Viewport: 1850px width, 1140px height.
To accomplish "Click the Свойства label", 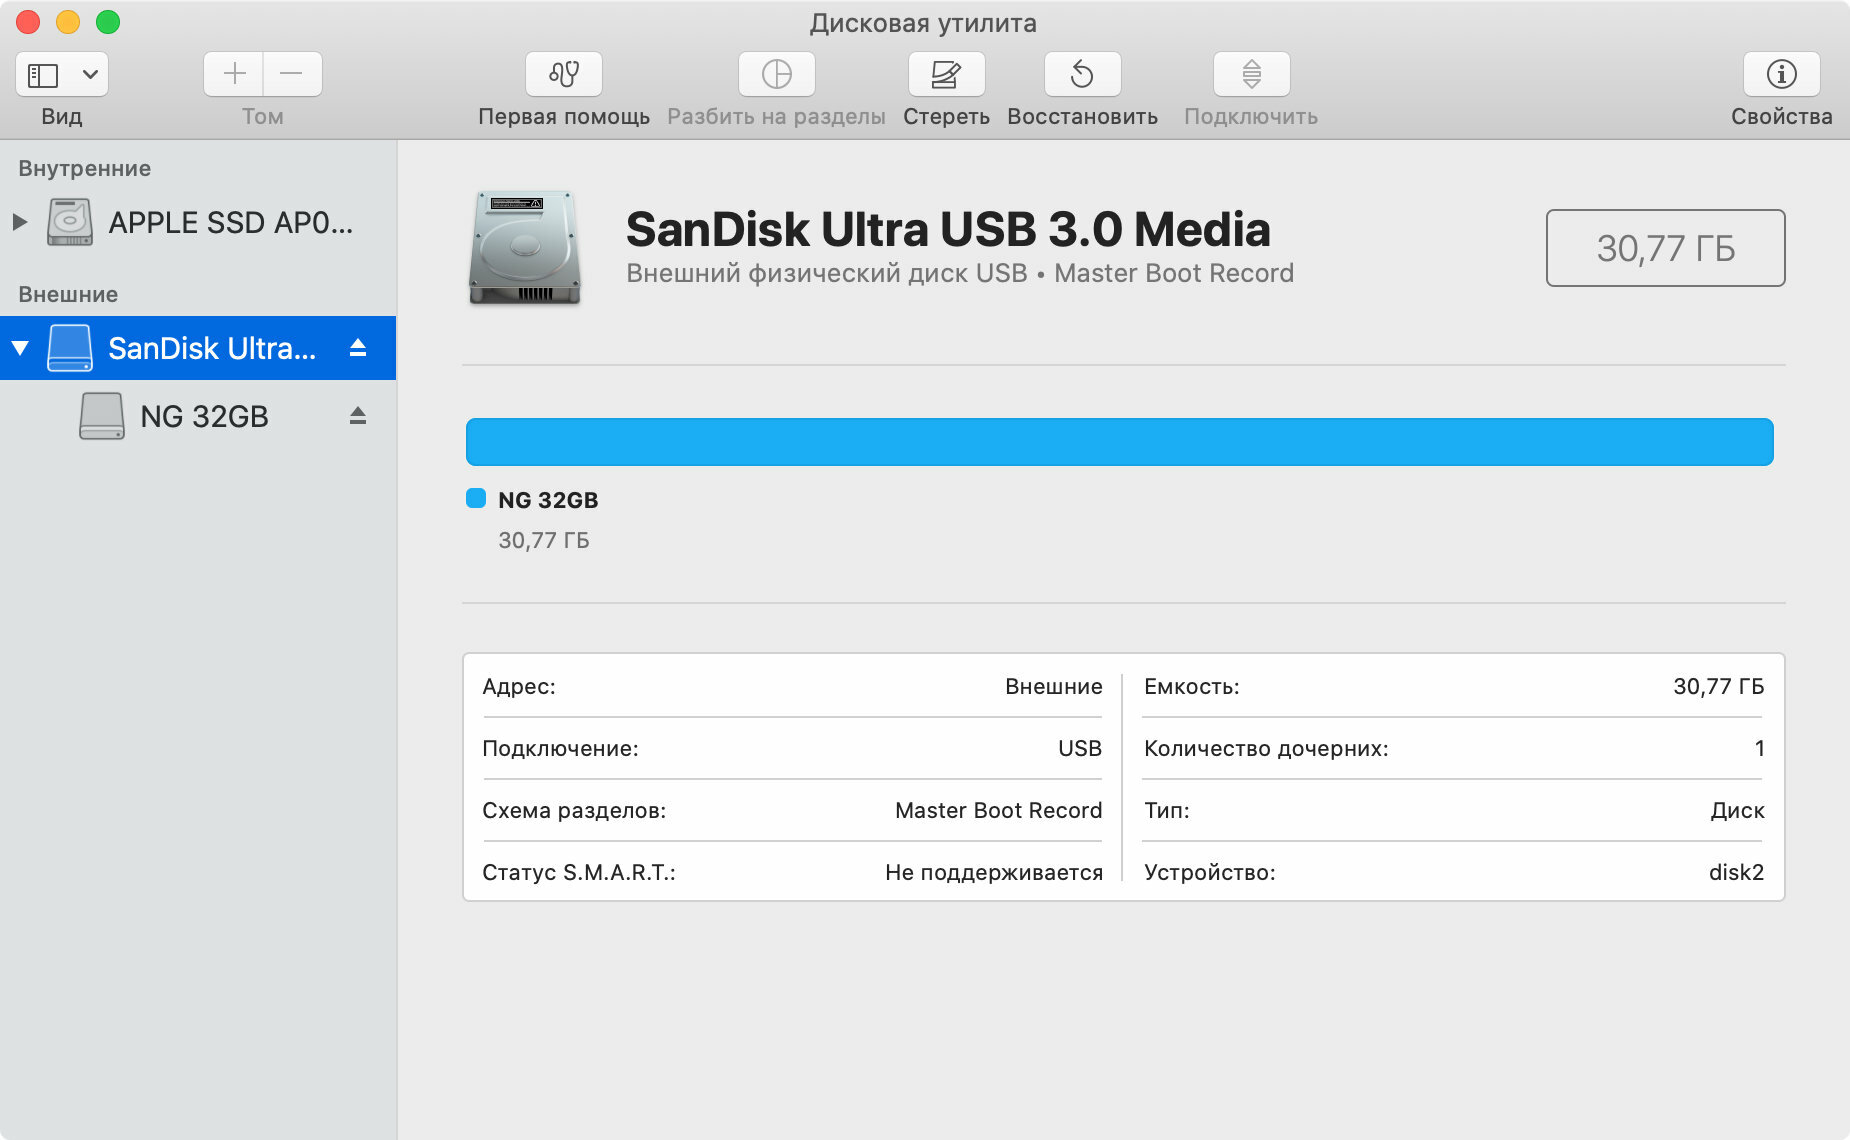I will [x=1781, y=116].
